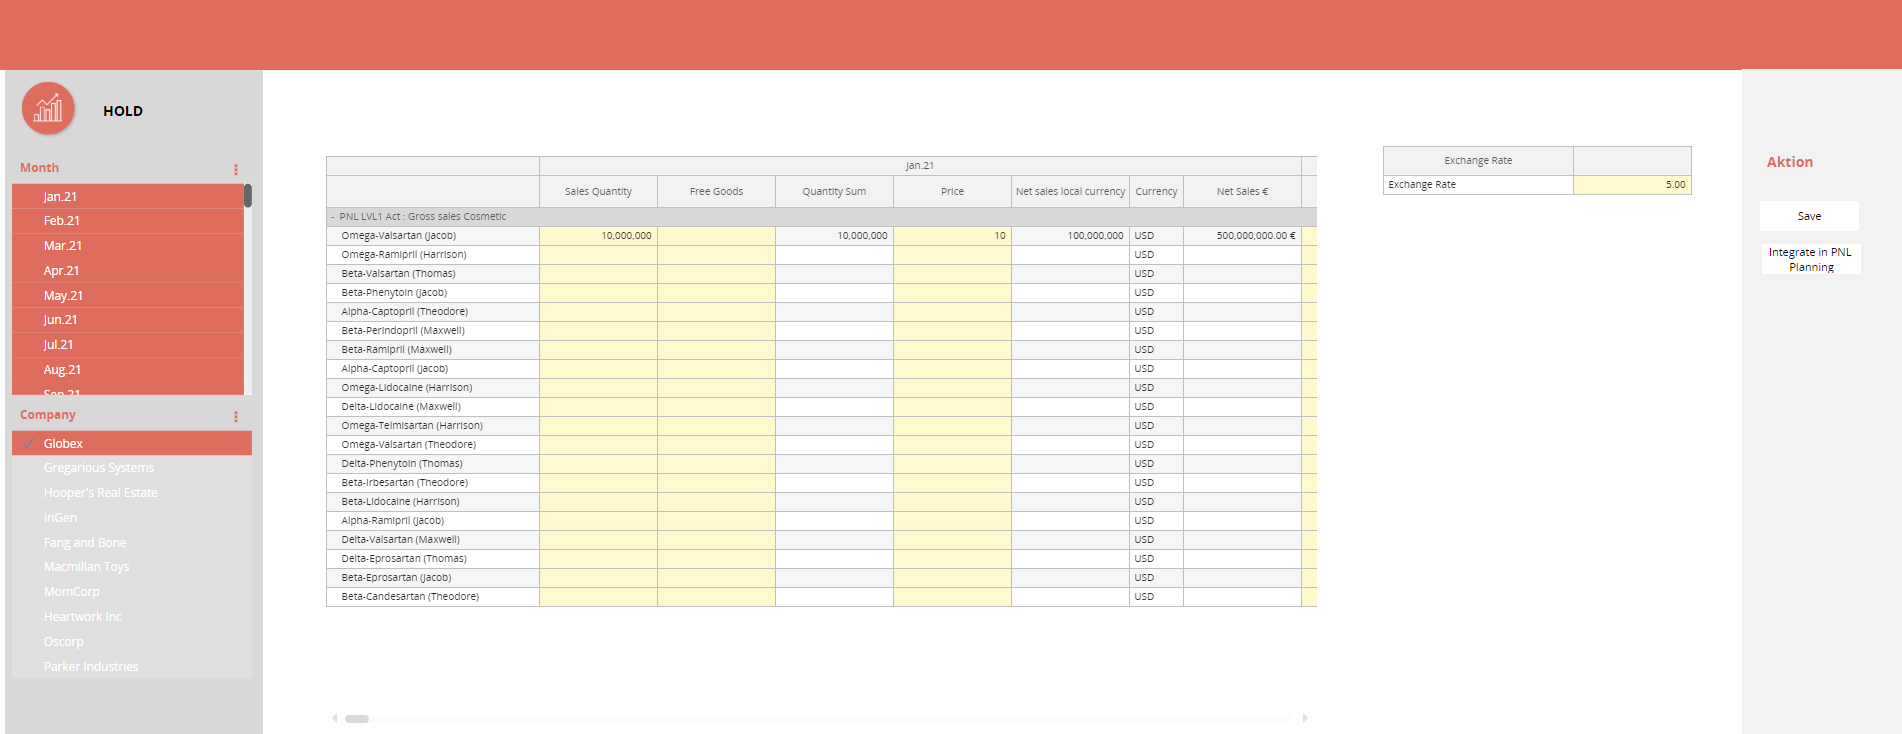Collapse the PNL LVL1 Gross sales Cosmetic group
The width and height of the screenshot is (1902, 734).
[333, 217]
